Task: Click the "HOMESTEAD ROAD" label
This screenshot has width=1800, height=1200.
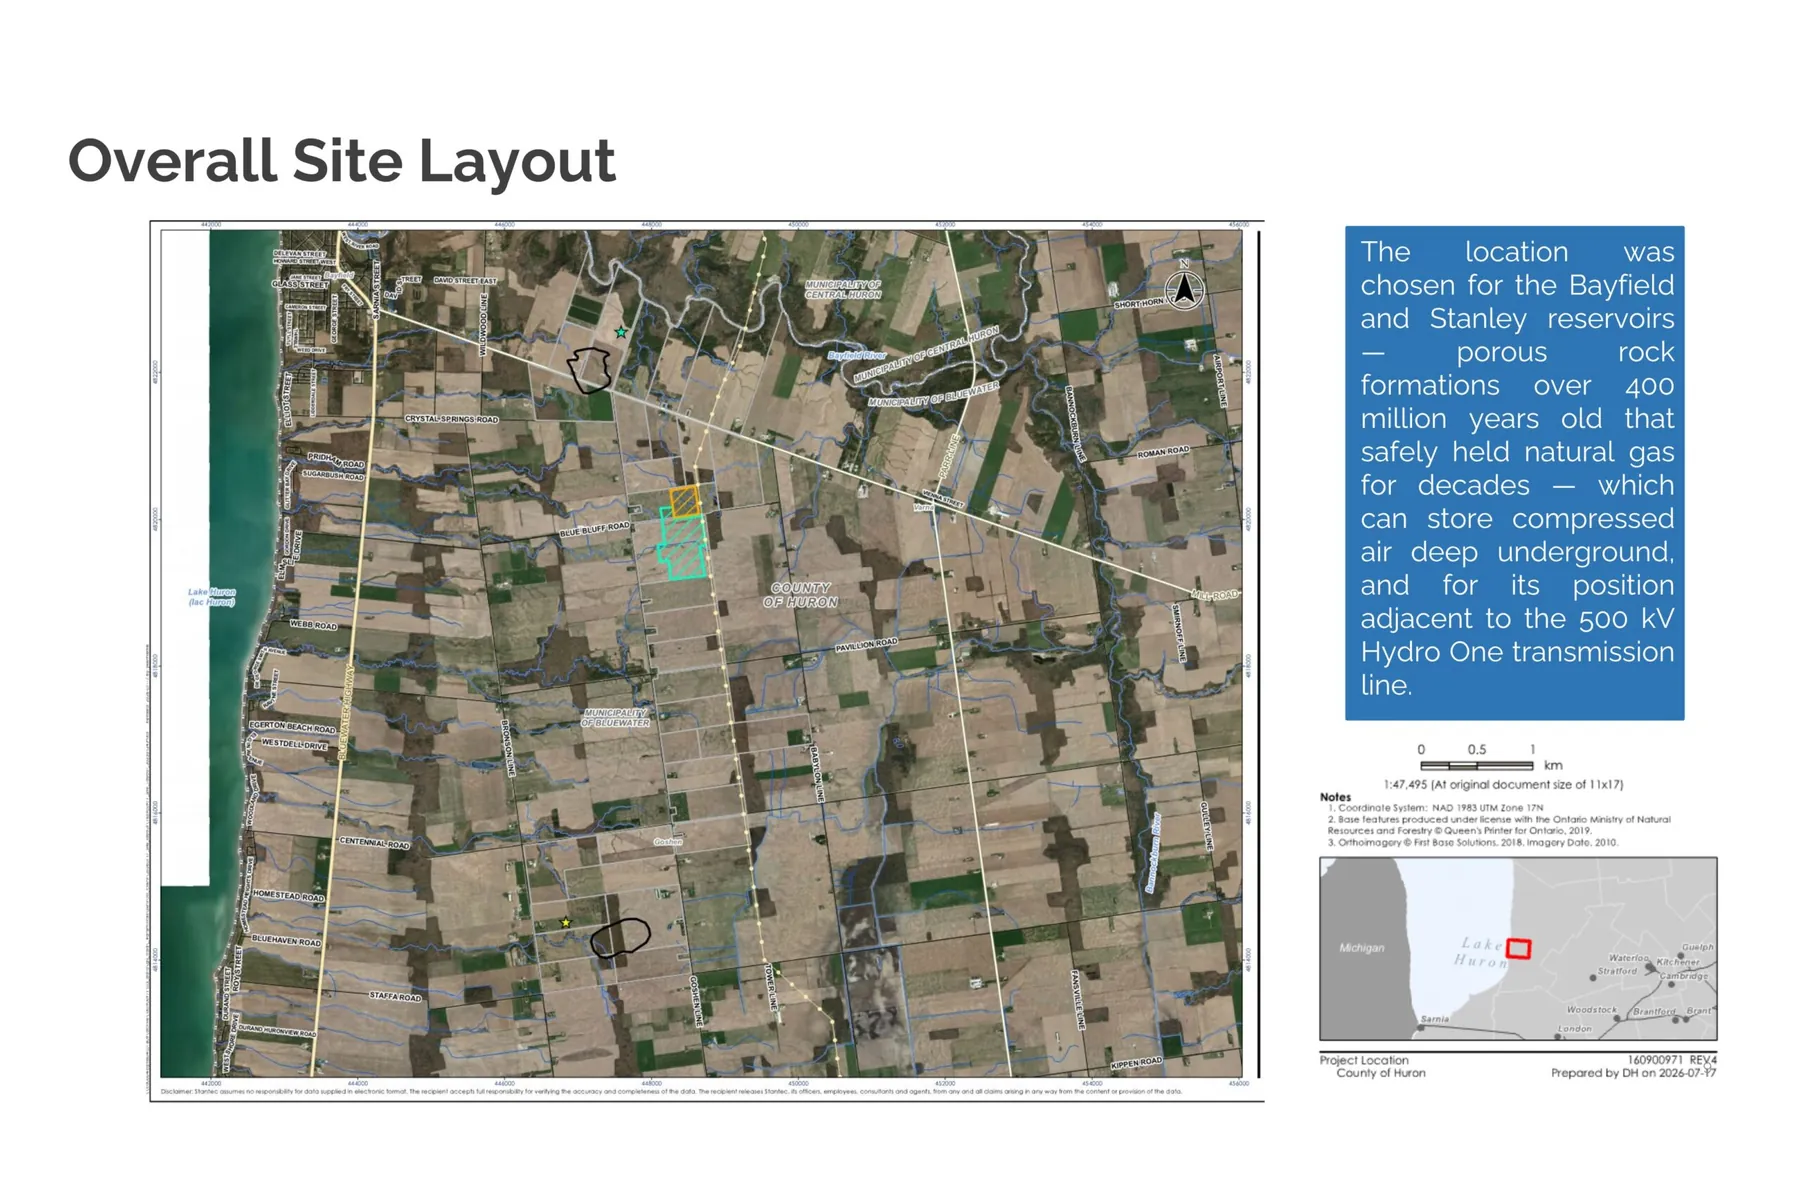Action: pos(288,896)
